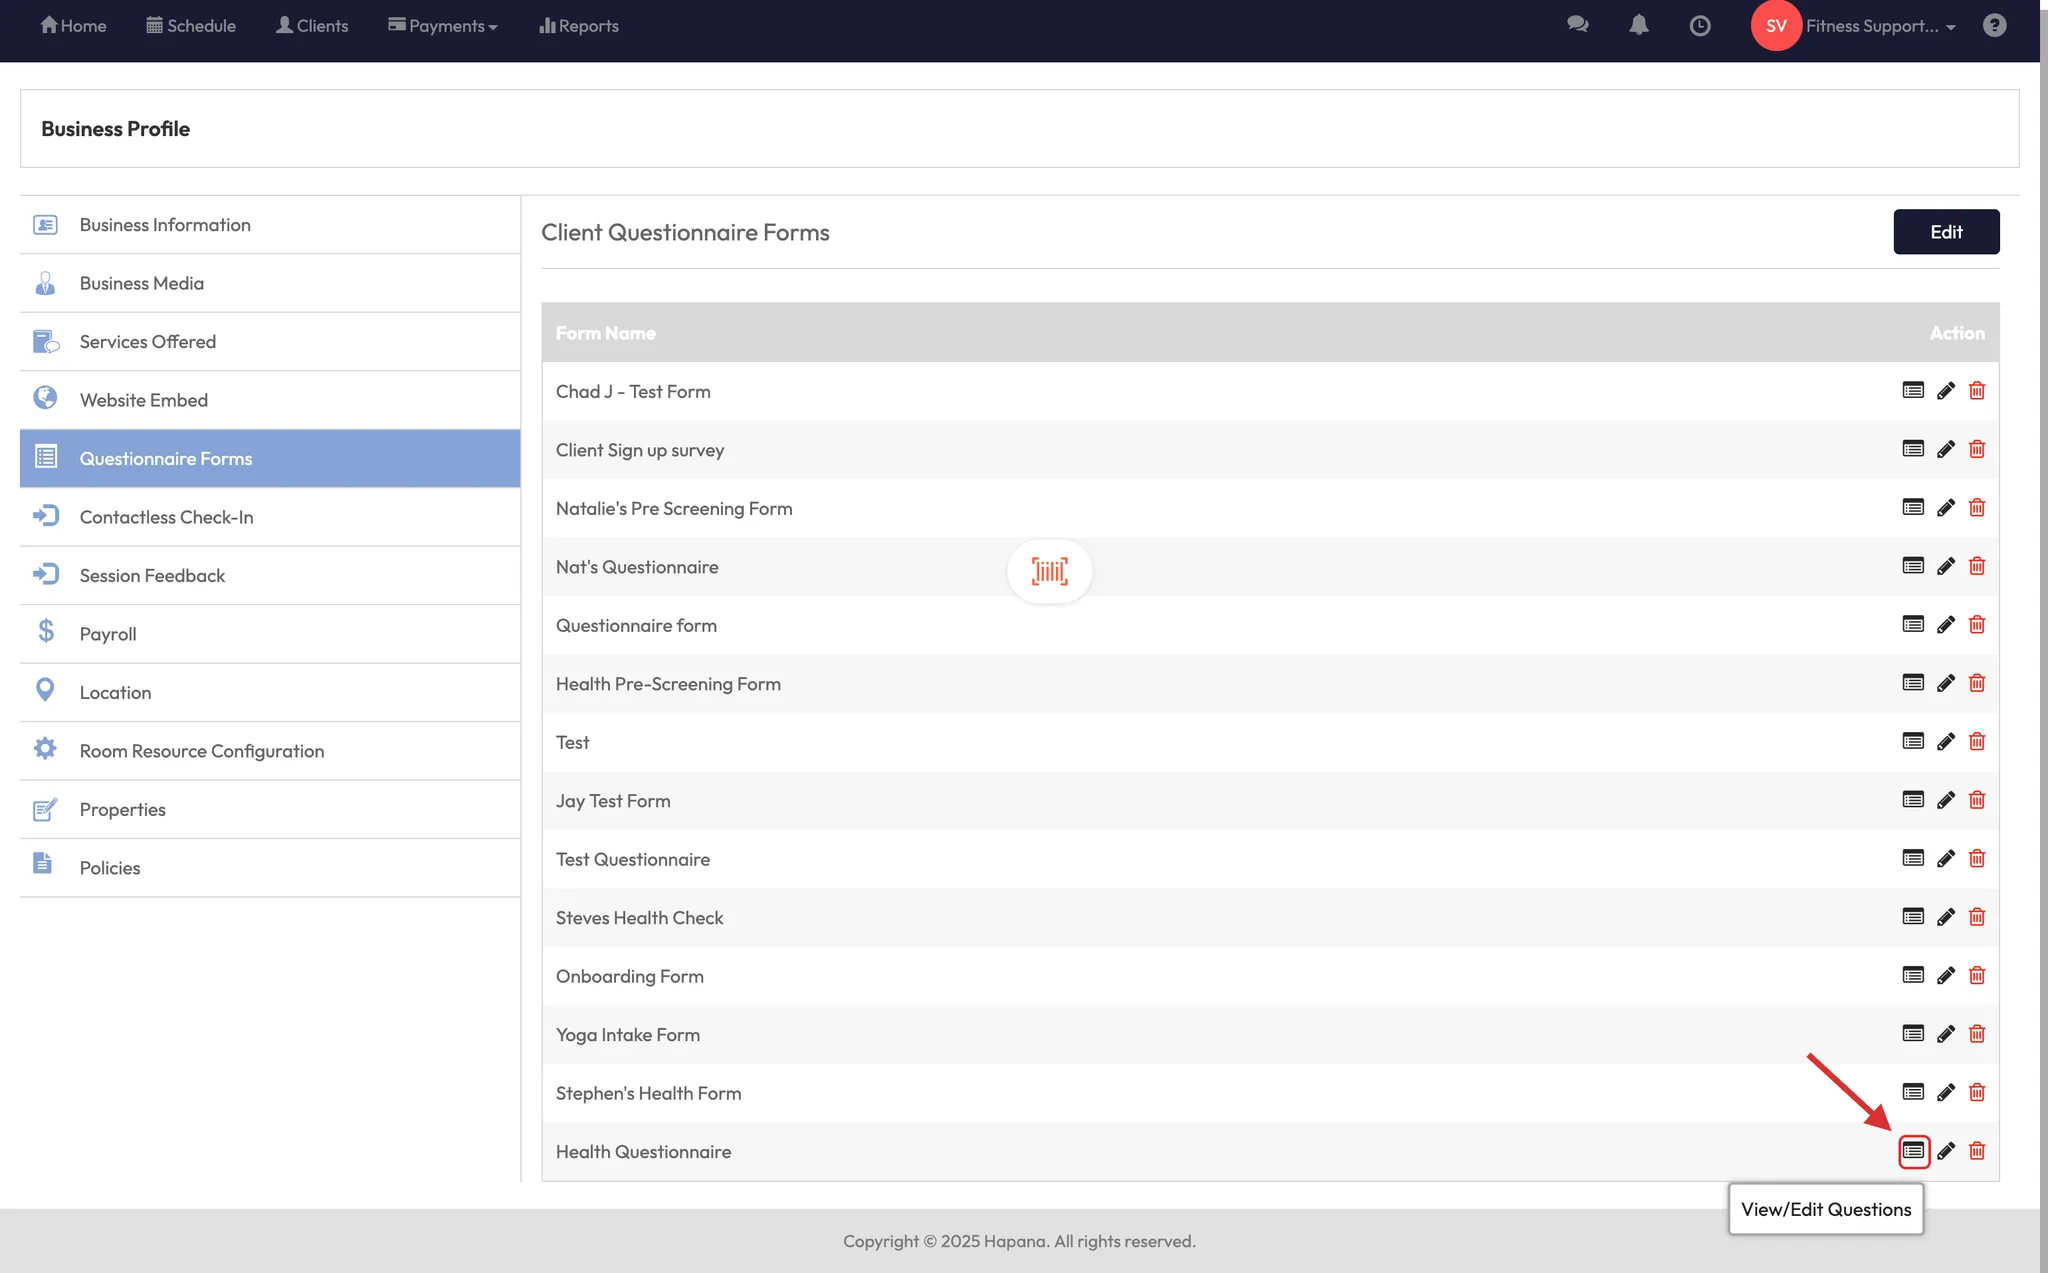The image size is (2048, 1273).
Task: Click trash icon for Onboarding Form
Action: [1977, 976]
